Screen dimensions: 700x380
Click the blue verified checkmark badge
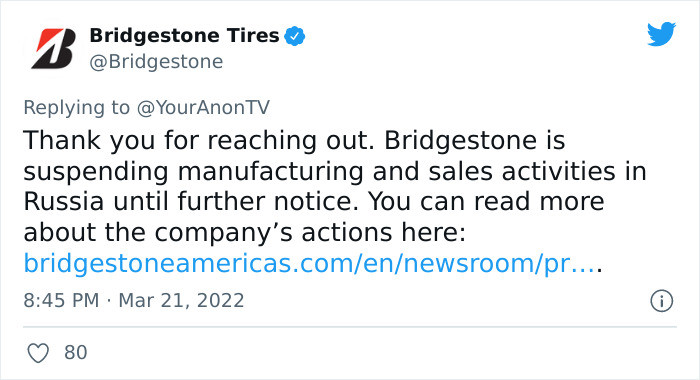point(295,36)
